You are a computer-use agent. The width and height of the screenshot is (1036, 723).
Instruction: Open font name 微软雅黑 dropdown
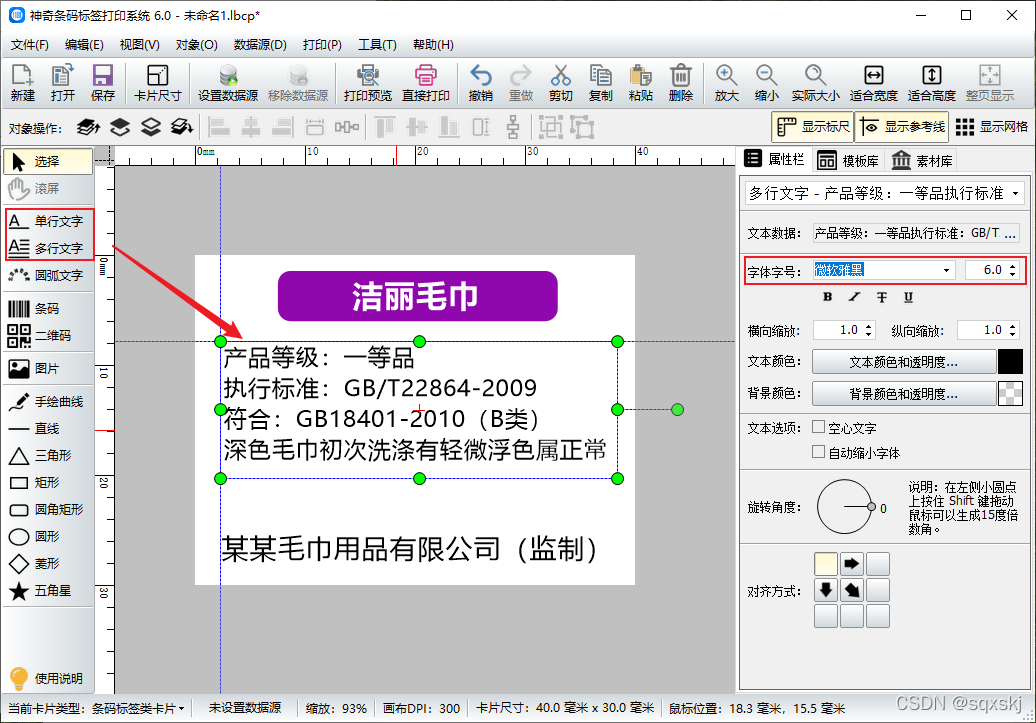point(946,270)
